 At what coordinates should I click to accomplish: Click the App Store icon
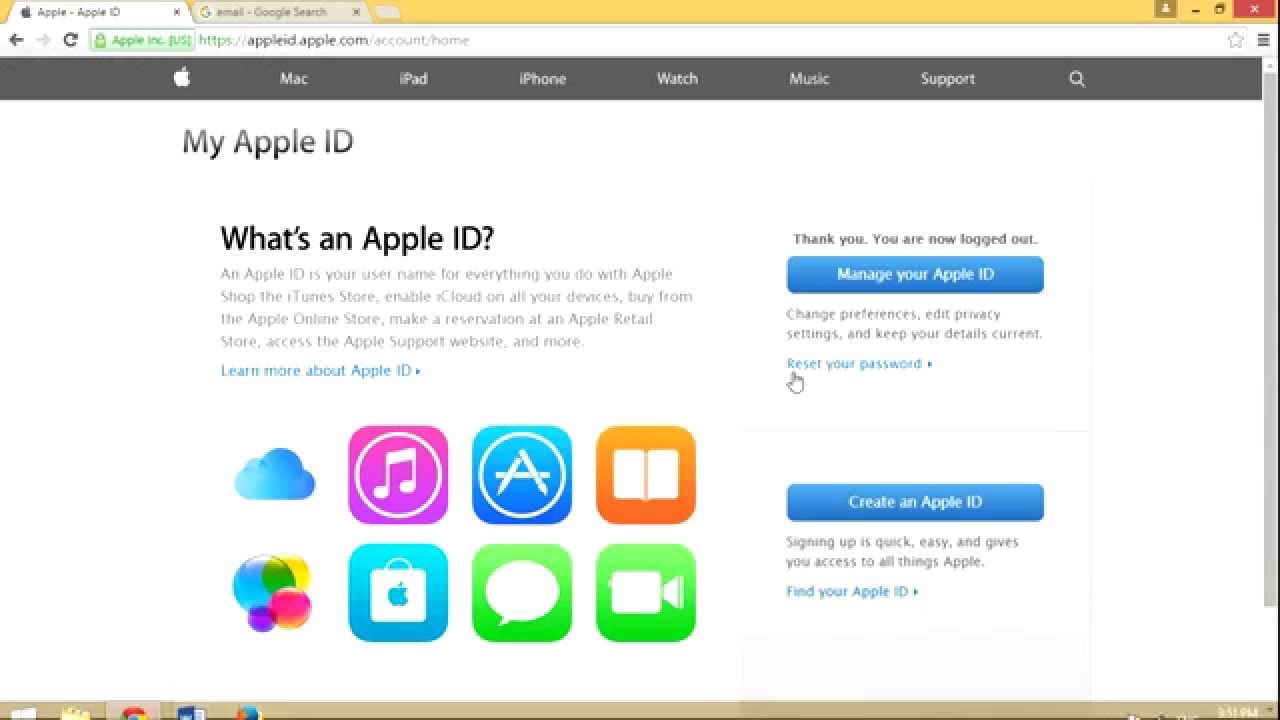pyautogui.click(x=522, y=475)
